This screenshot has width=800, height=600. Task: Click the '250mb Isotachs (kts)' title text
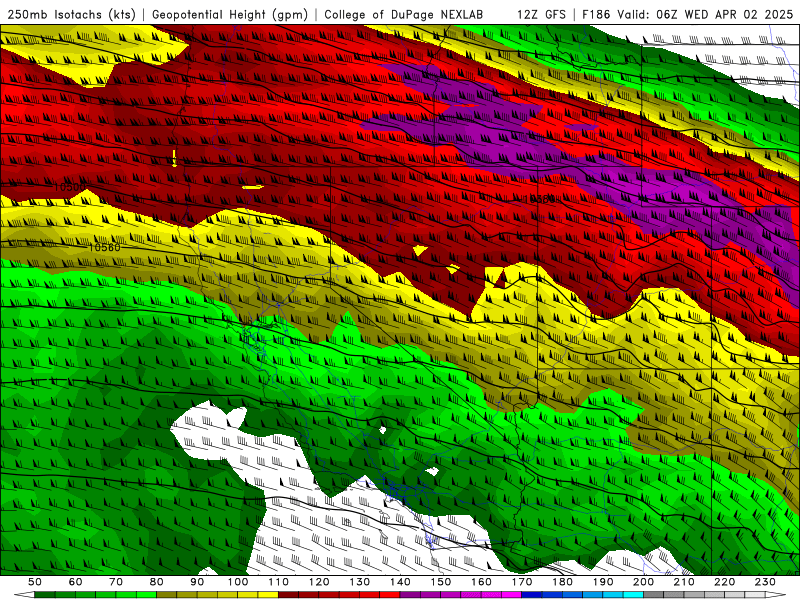[x=71, y=15]
